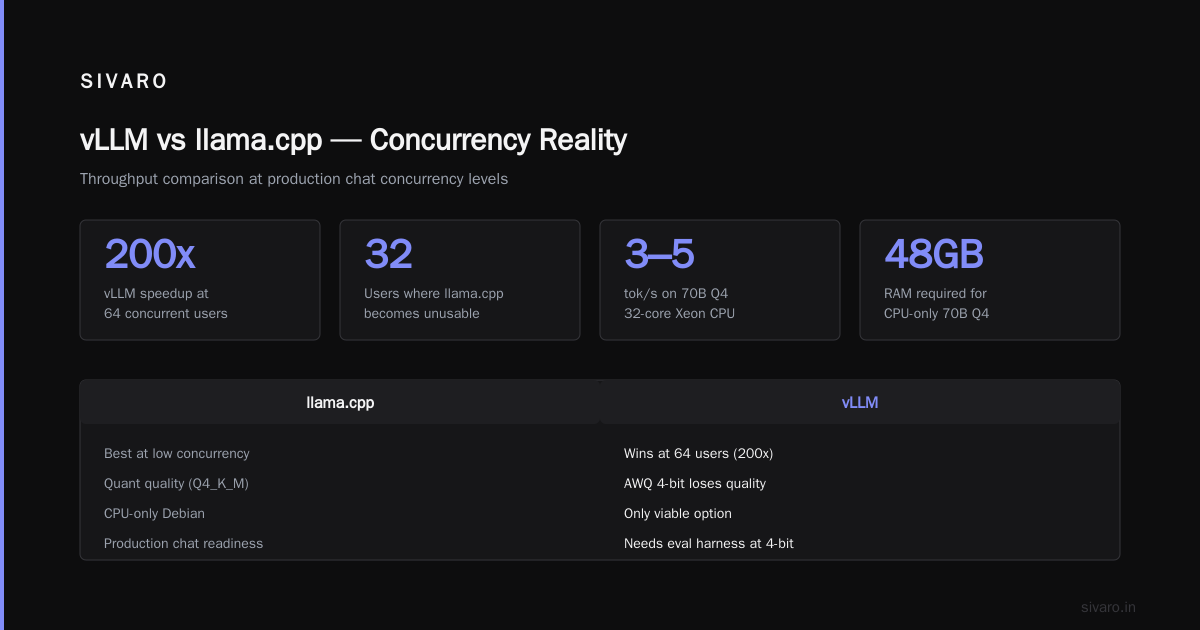Screen dimensions: 1200x630
Task: Click 'Needs eval harness at 4-bit' cell
Action: pos(709,543)
